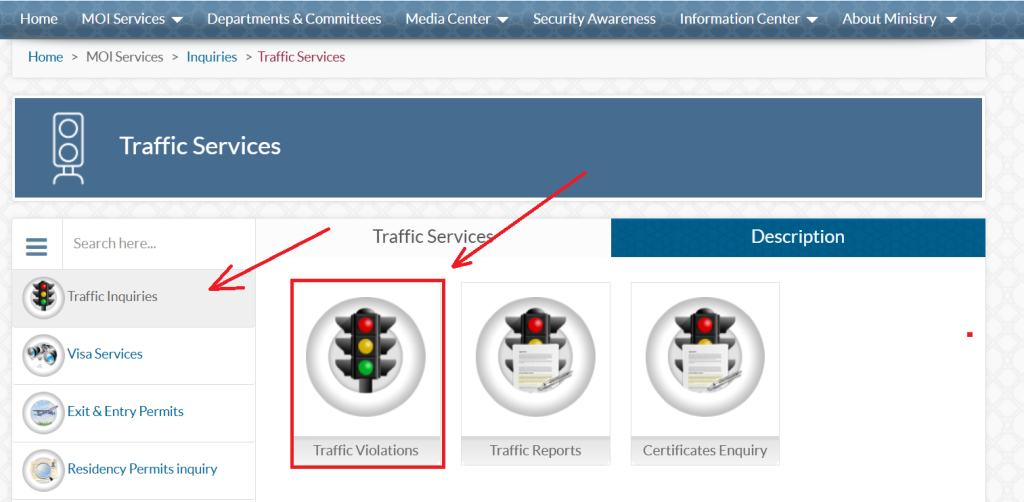Focus the 'Search here...' input field
1024x502 pixels.
click(159, 243)
